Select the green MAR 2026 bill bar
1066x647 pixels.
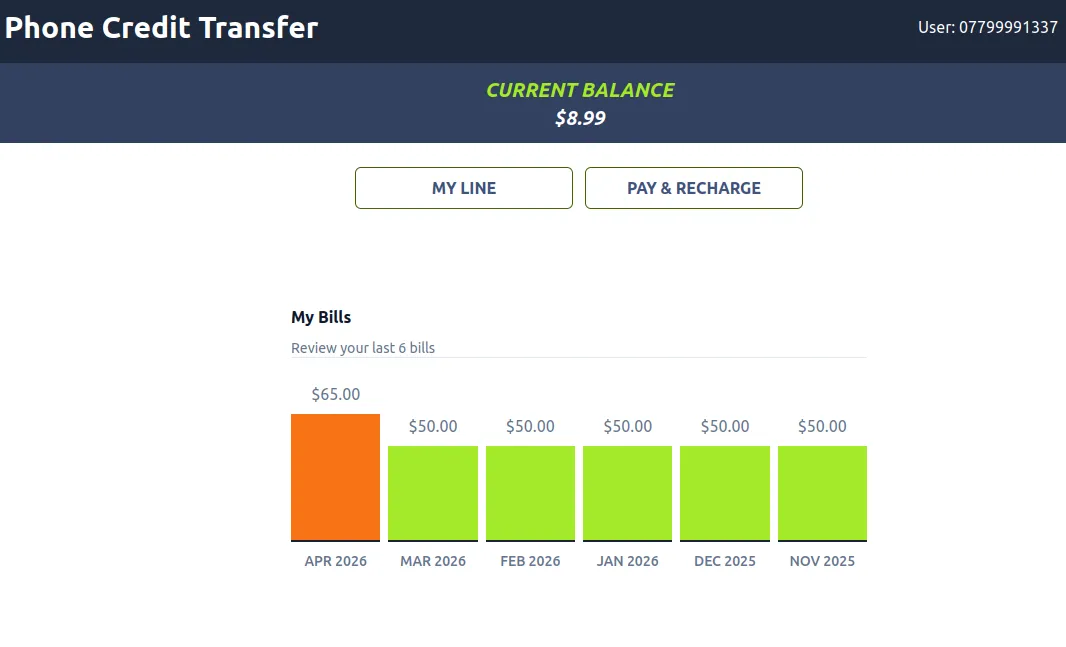[x=433, y=493]
